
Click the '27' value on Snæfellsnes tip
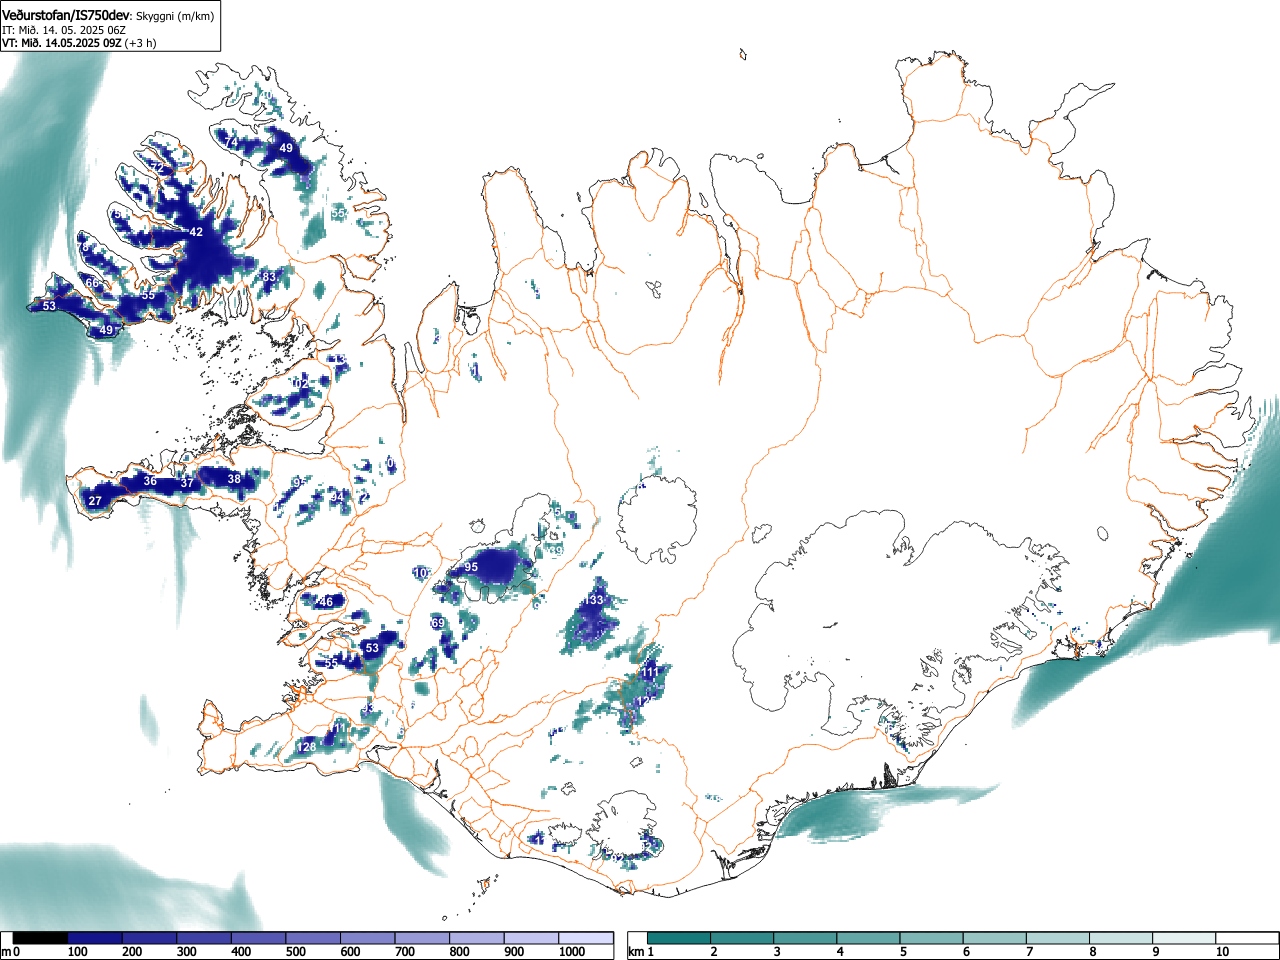tap(95, 501)
